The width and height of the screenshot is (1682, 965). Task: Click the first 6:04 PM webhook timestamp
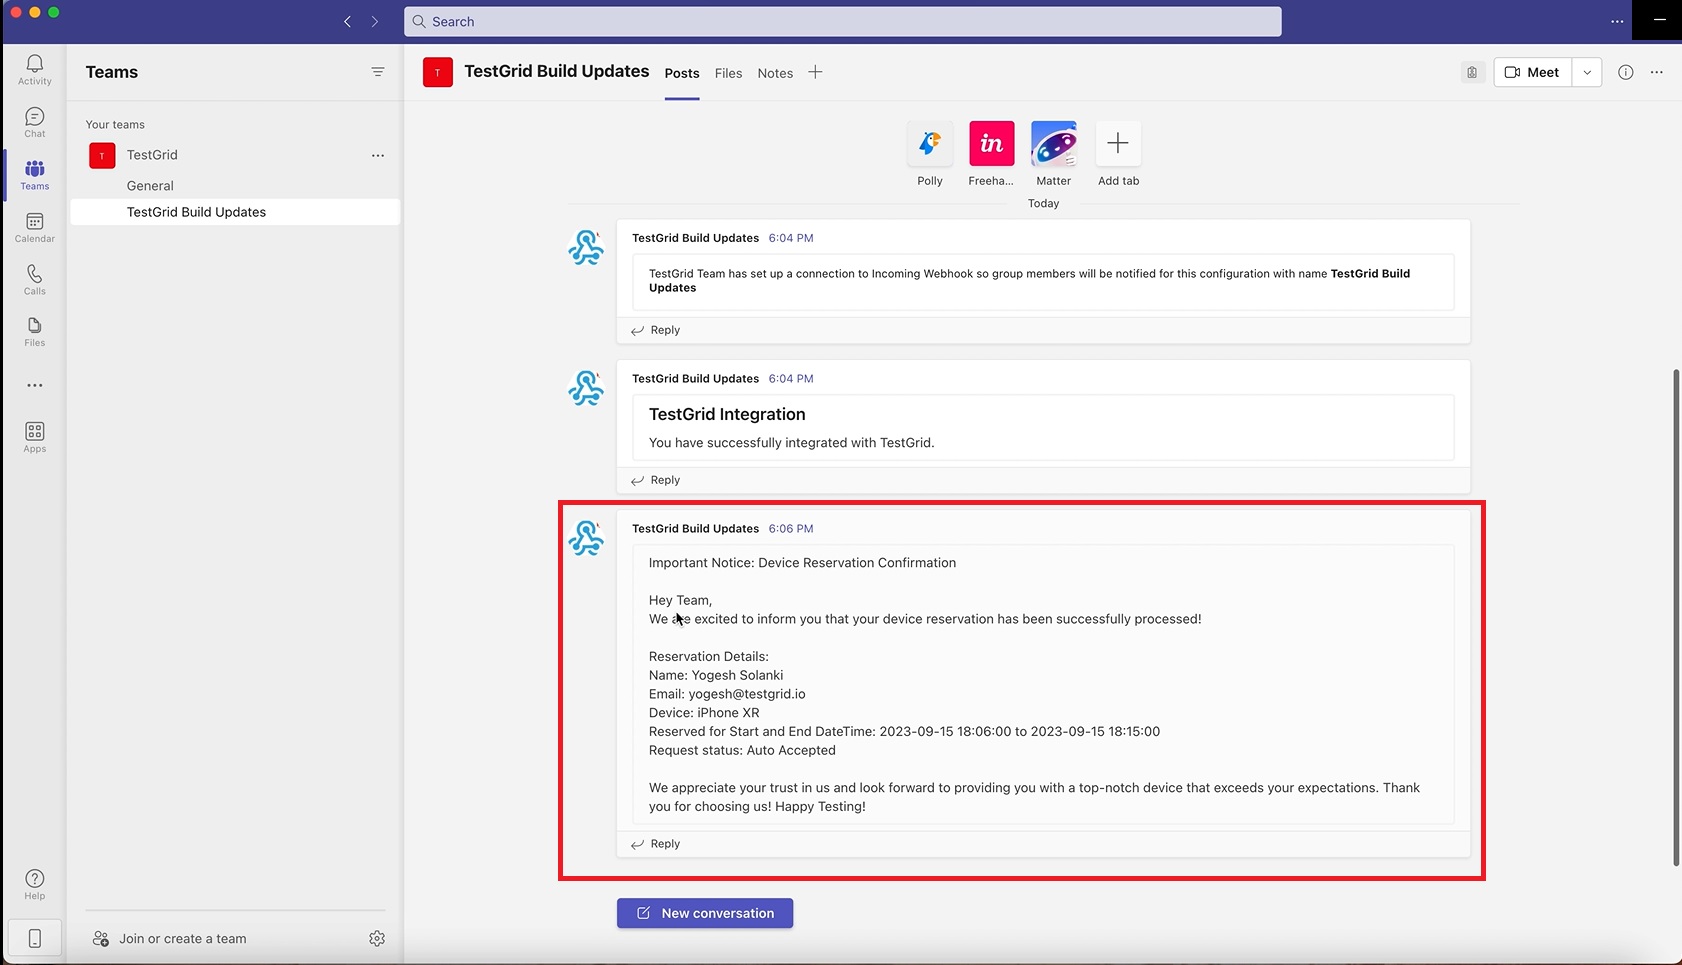click(791, 238)
